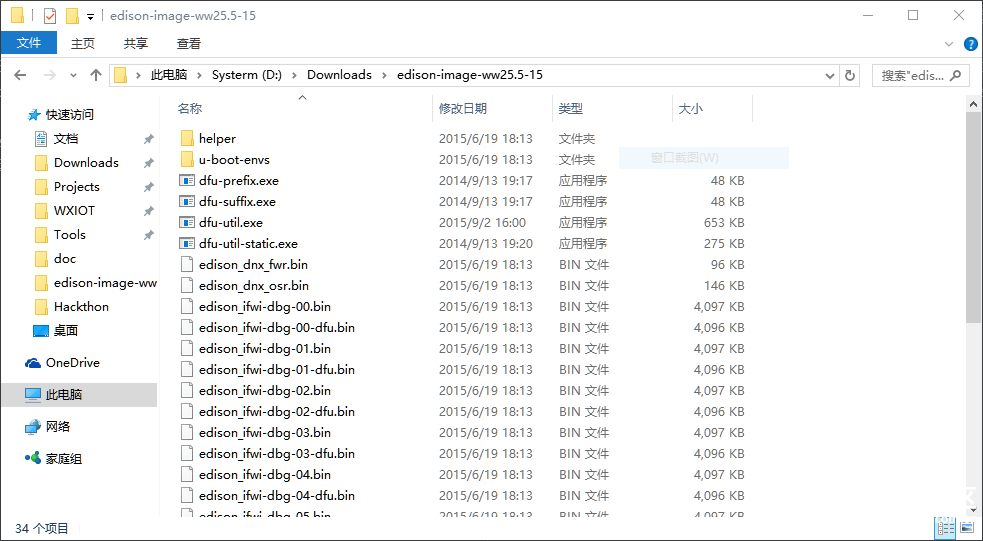Select 桌面 in the navigation pane
This screenshot has height=541, width=983.
(65, 330)
